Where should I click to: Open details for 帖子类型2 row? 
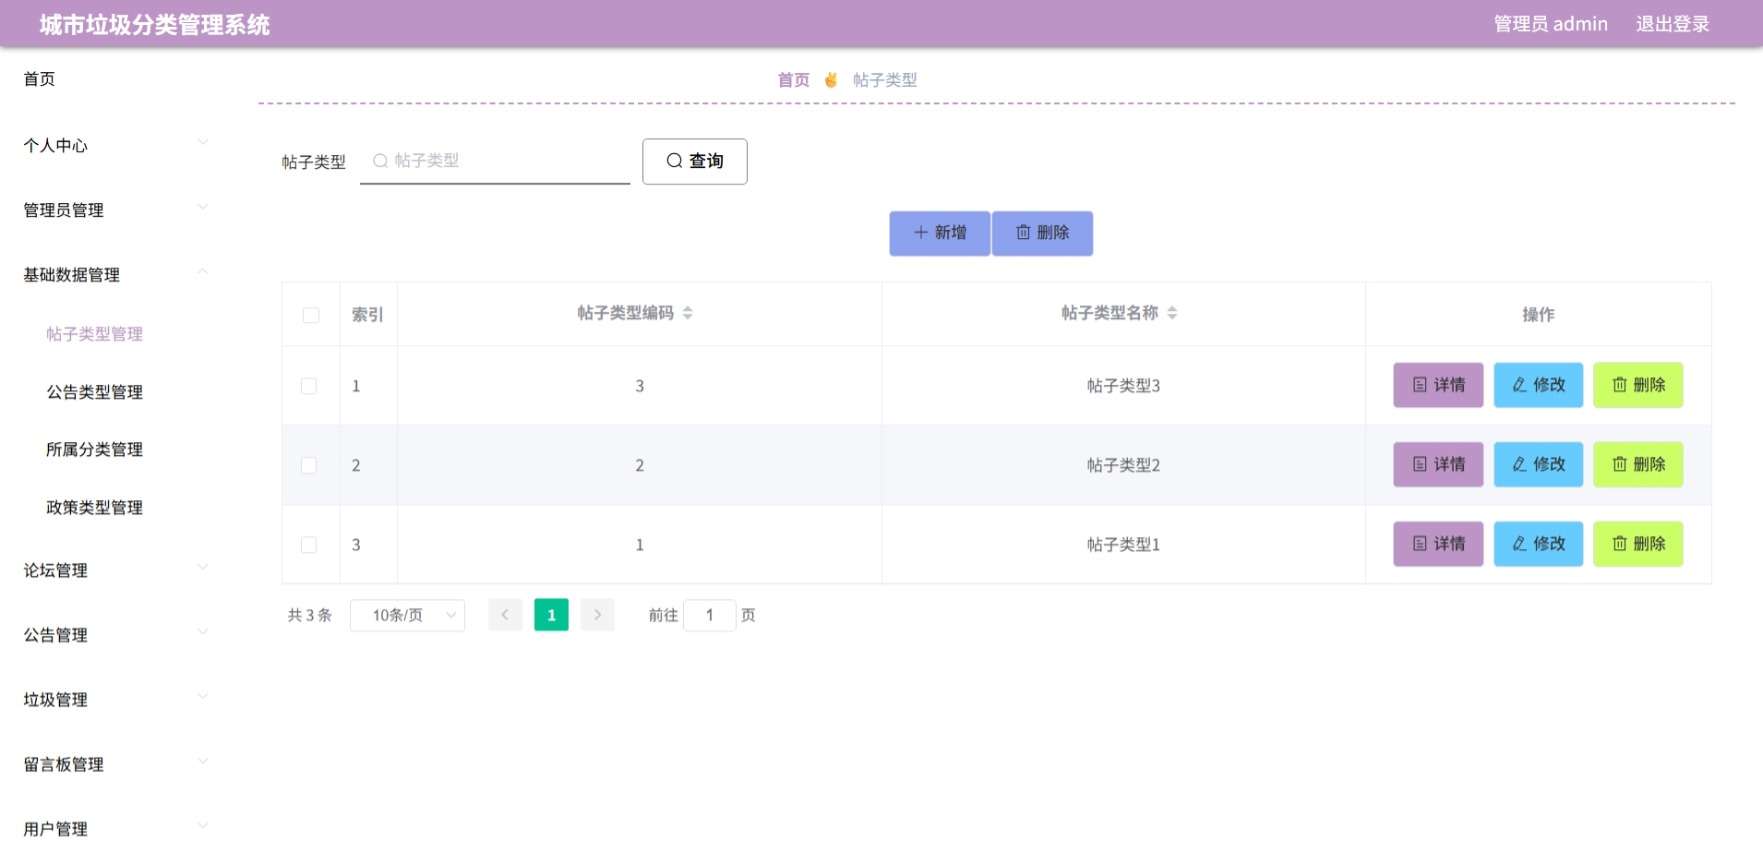click(x=1438, y=465)
